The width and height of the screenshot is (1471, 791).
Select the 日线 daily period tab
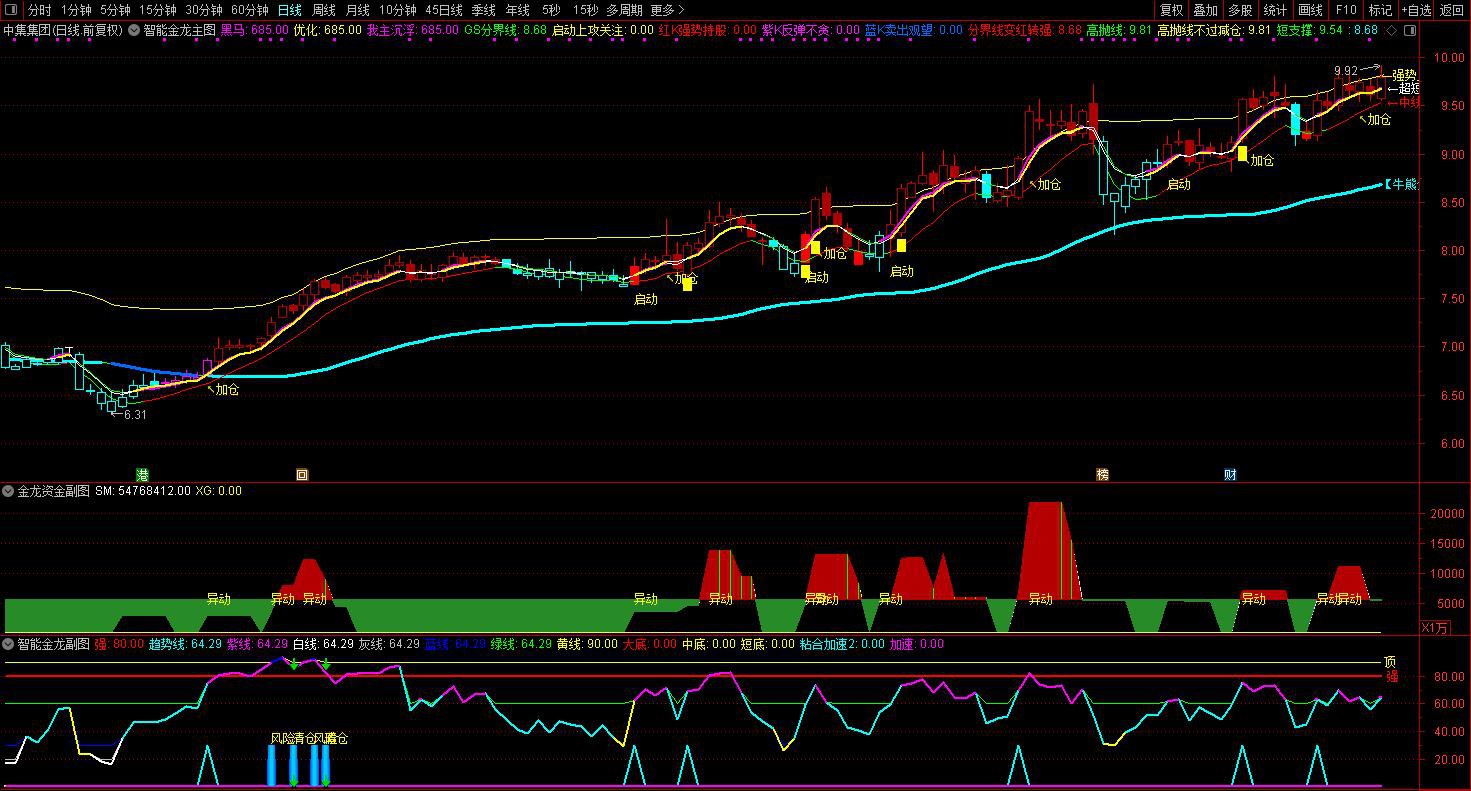click(x=289, y=10)
